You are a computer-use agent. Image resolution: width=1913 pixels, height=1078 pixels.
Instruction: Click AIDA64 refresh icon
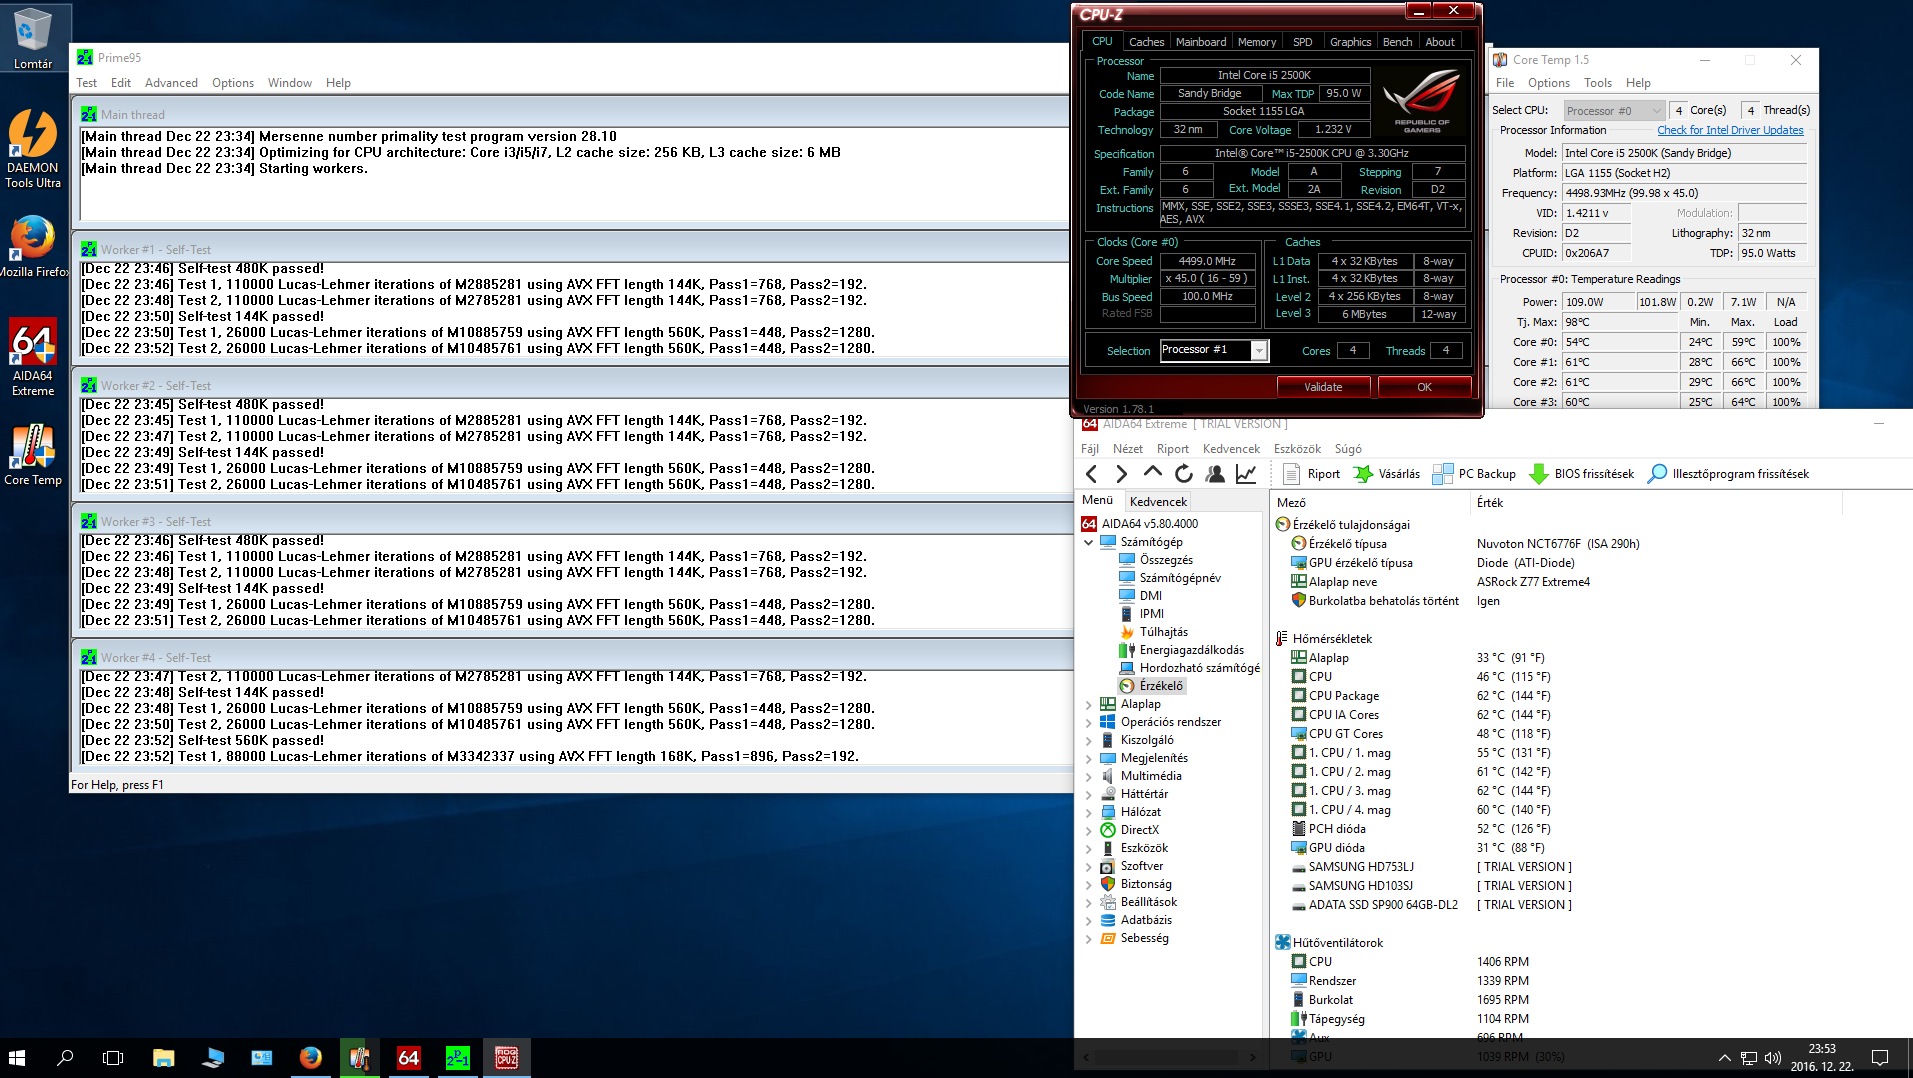point(1184,474)
